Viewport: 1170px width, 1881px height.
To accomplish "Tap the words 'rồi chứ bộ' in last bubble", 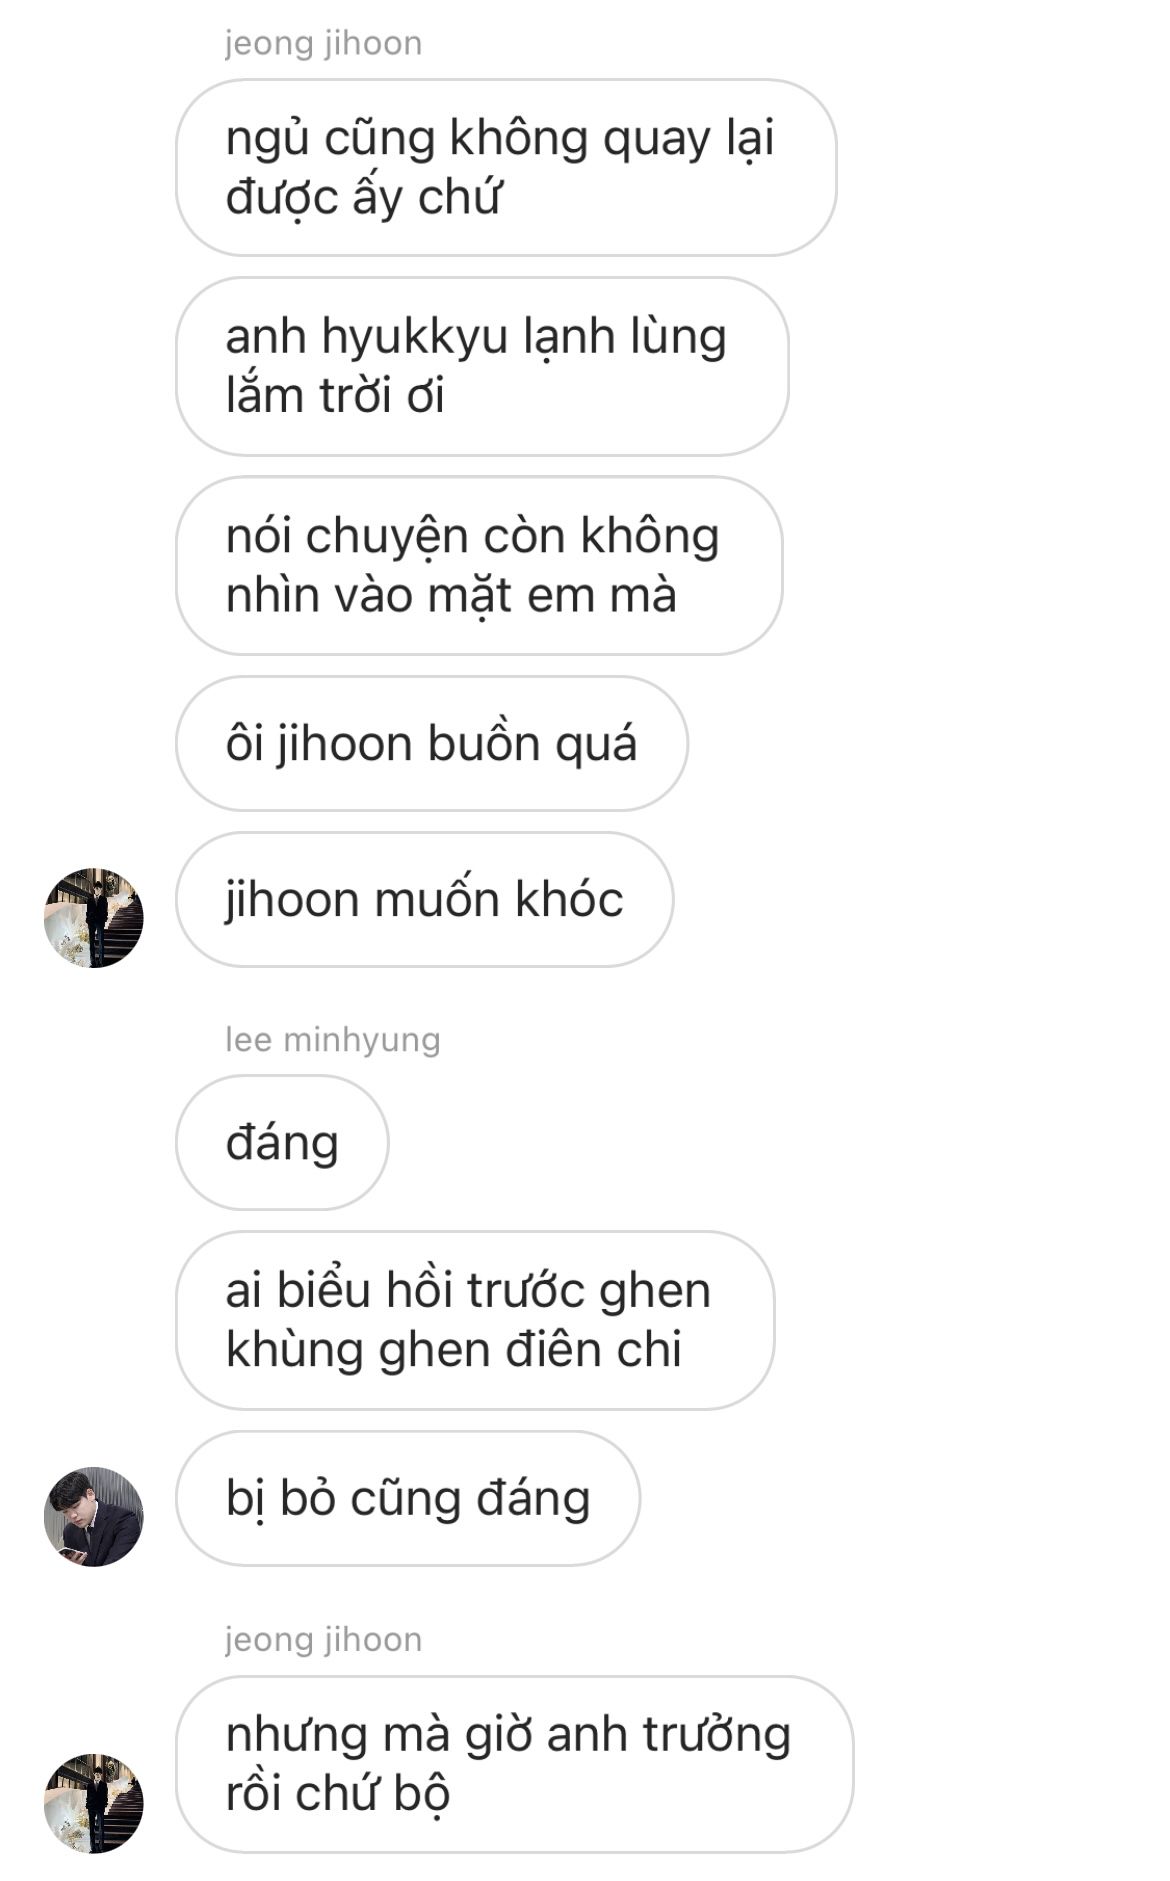I will pyautogui.click(x=338, y=1794).
